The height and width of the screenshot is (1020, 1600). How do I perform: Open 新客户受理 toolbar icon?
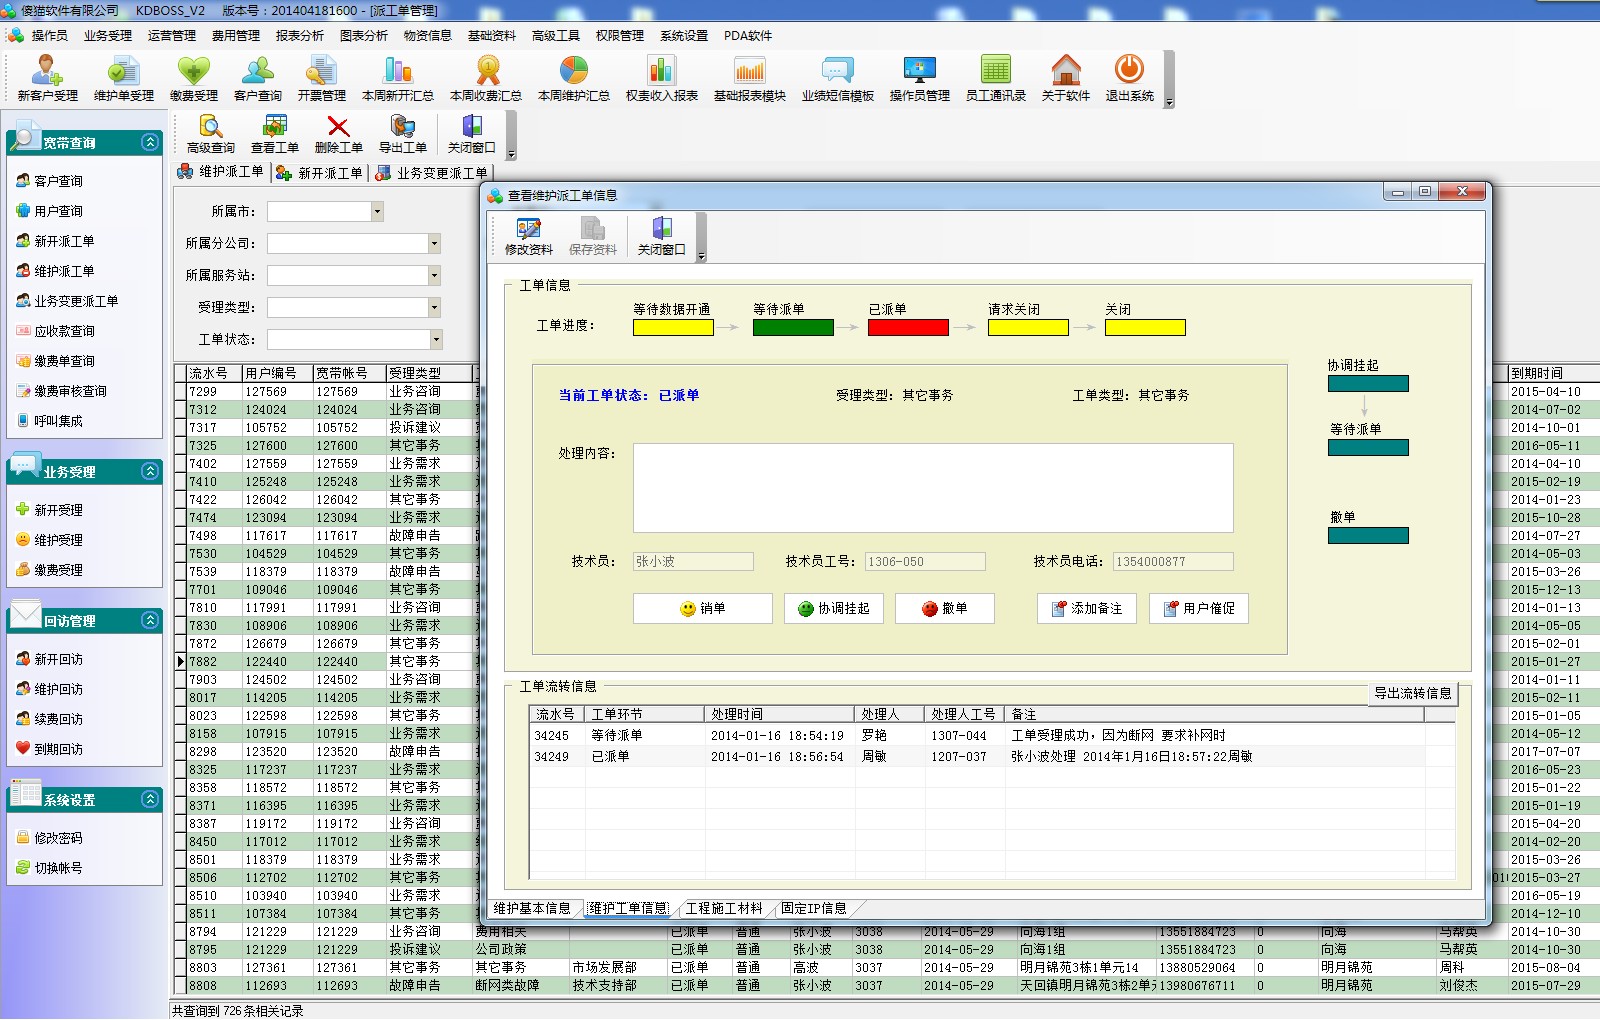pyautogui.click(x=47, y=78)
